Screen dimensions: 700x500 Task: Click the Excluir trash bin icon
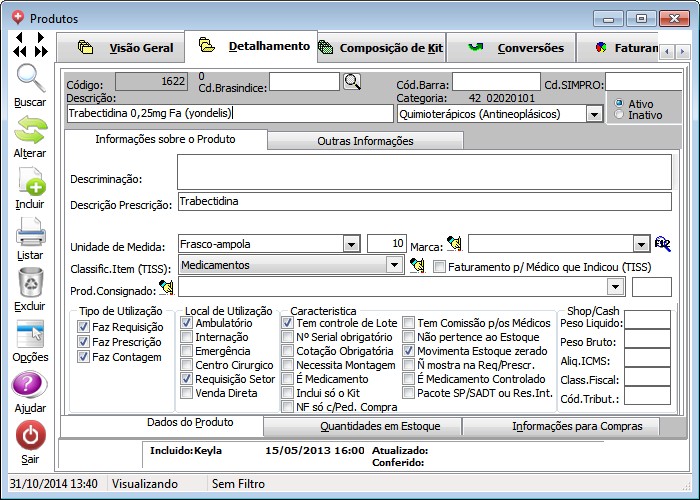[30, 283]
